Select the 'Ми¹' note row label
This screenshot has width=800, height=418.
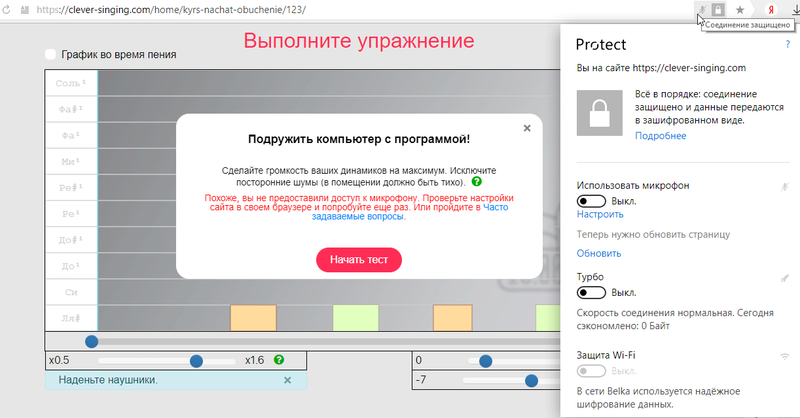(71, 161)
